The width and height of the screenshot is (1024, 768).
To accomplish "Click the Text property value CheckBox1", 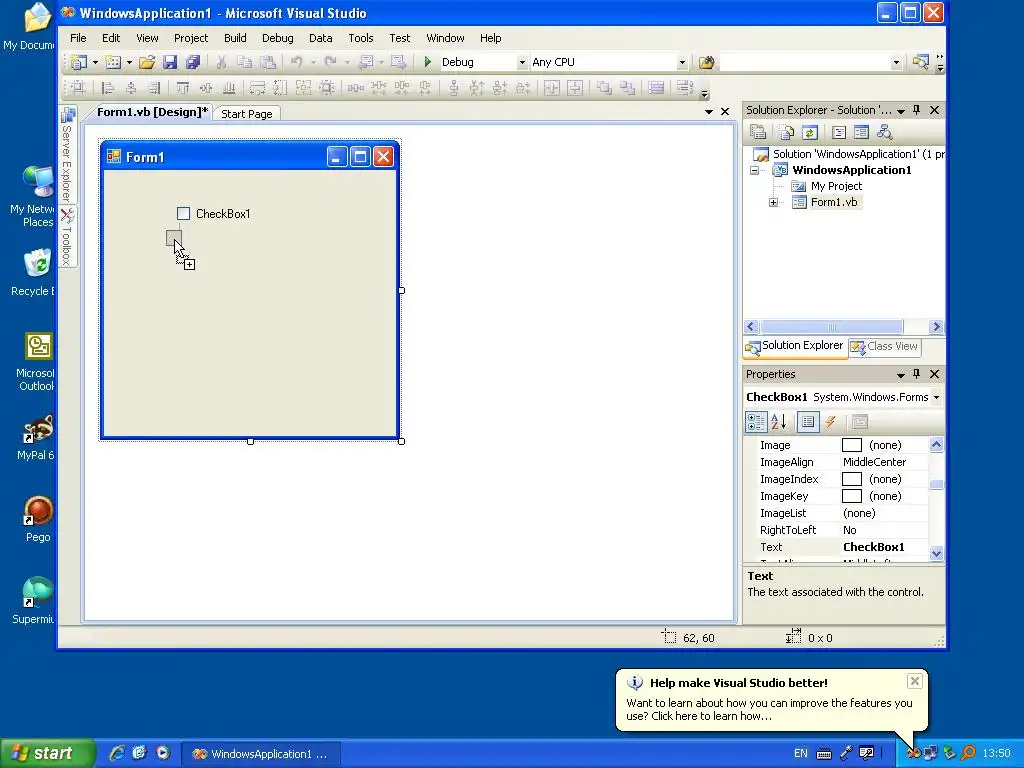I will pyautogui.click(x=873, y=547).
